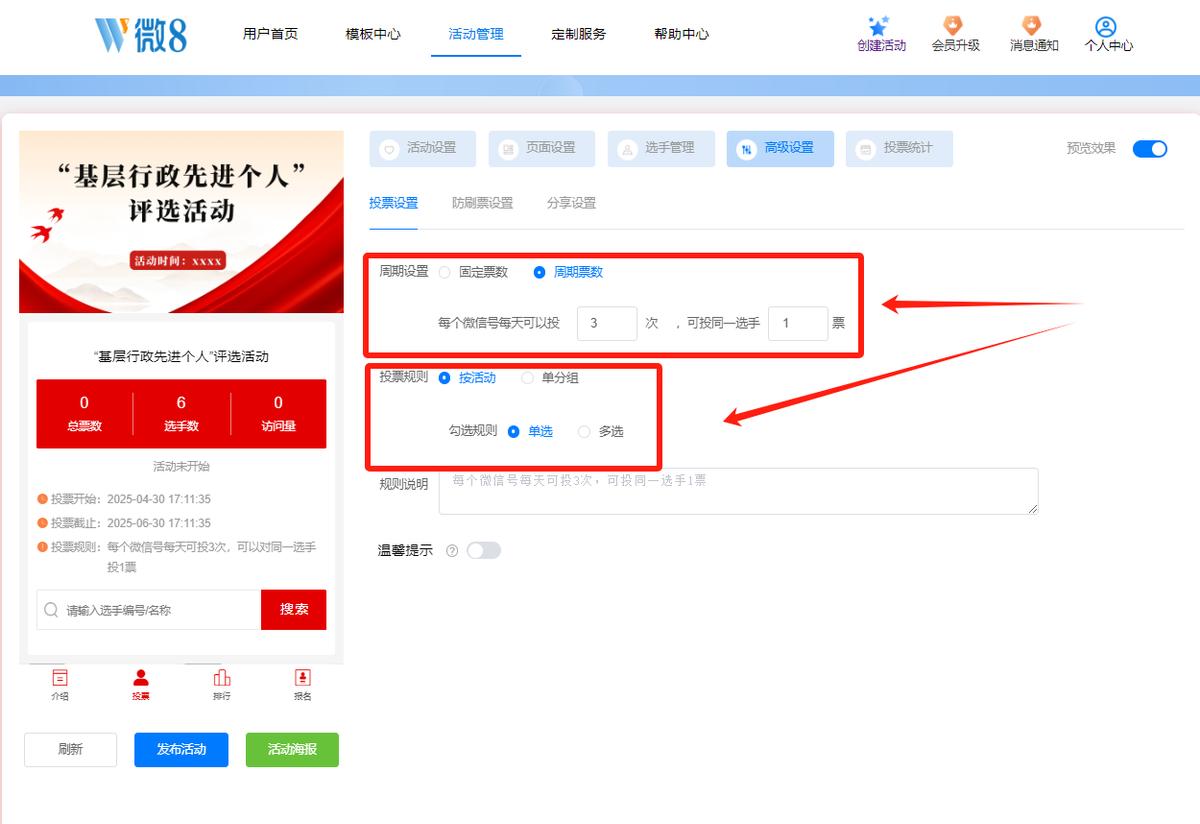Viewport: 1200px width, 824px height.
Task: Select the 分享设置 sub-tab
Action: coord(571,203)
